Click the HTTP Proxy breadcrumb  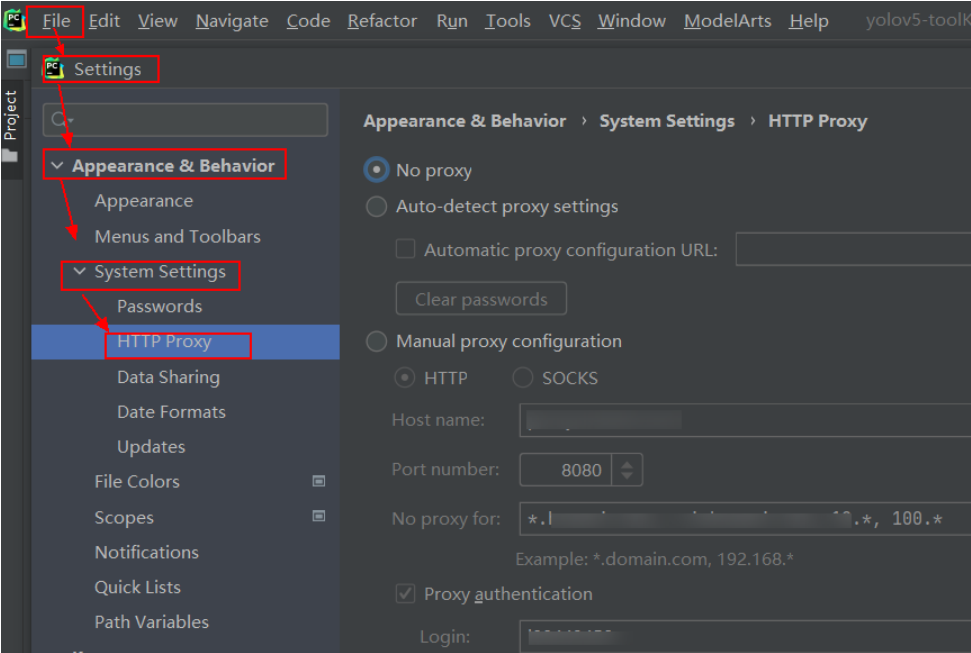[x=817, y=121]
